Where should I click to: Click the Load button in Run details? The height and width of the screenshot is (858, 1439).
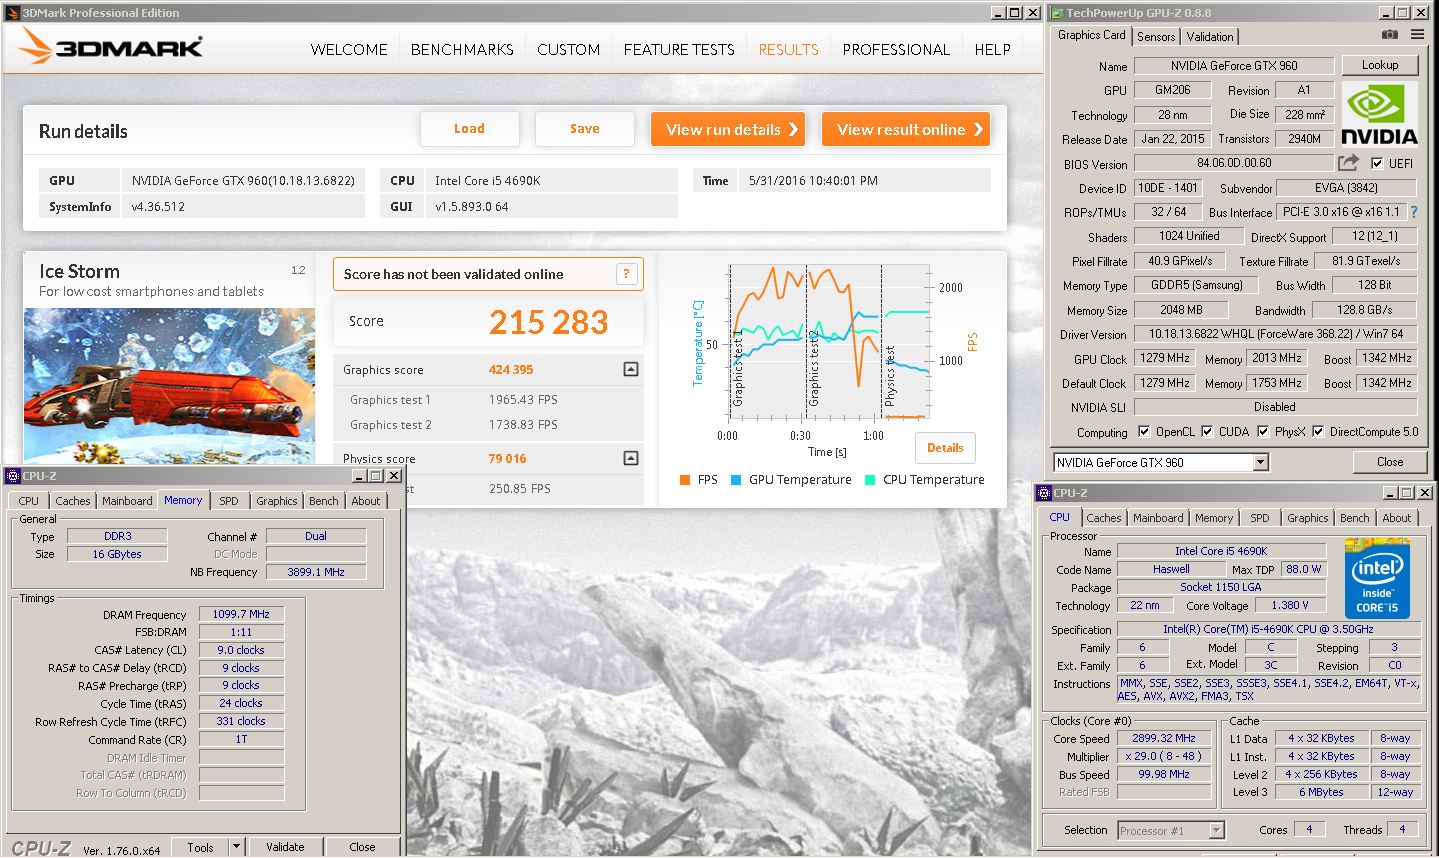pos(469,129)
